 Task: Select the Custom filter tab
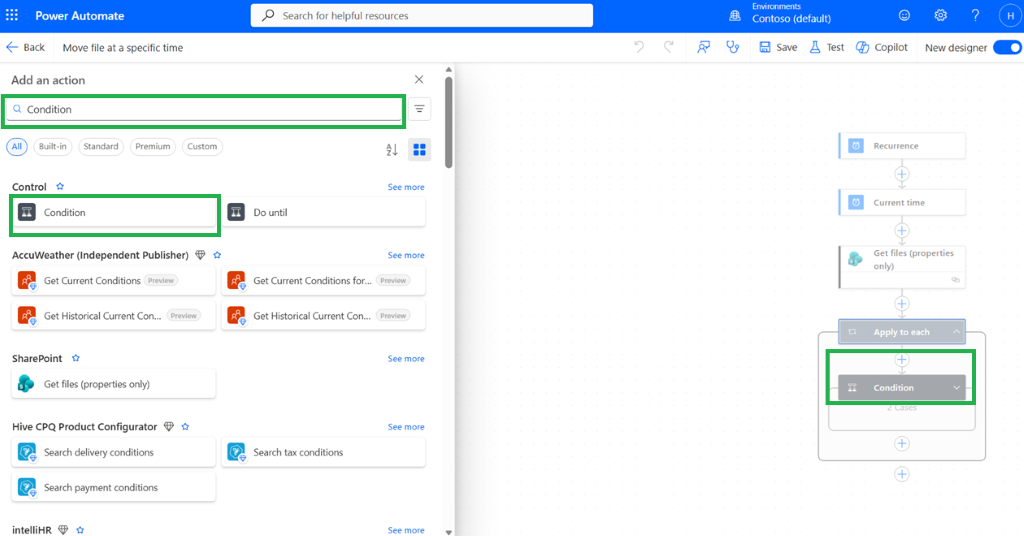pos(202,146)
